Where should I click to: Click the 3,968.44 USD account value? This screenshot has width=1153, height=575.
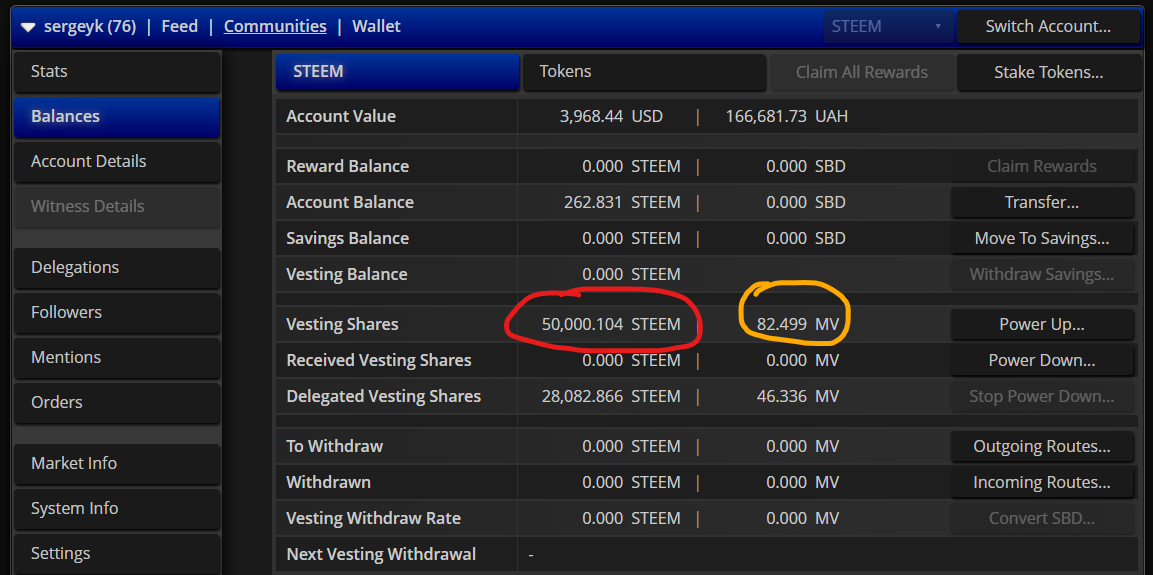click(x=611, y=116)
